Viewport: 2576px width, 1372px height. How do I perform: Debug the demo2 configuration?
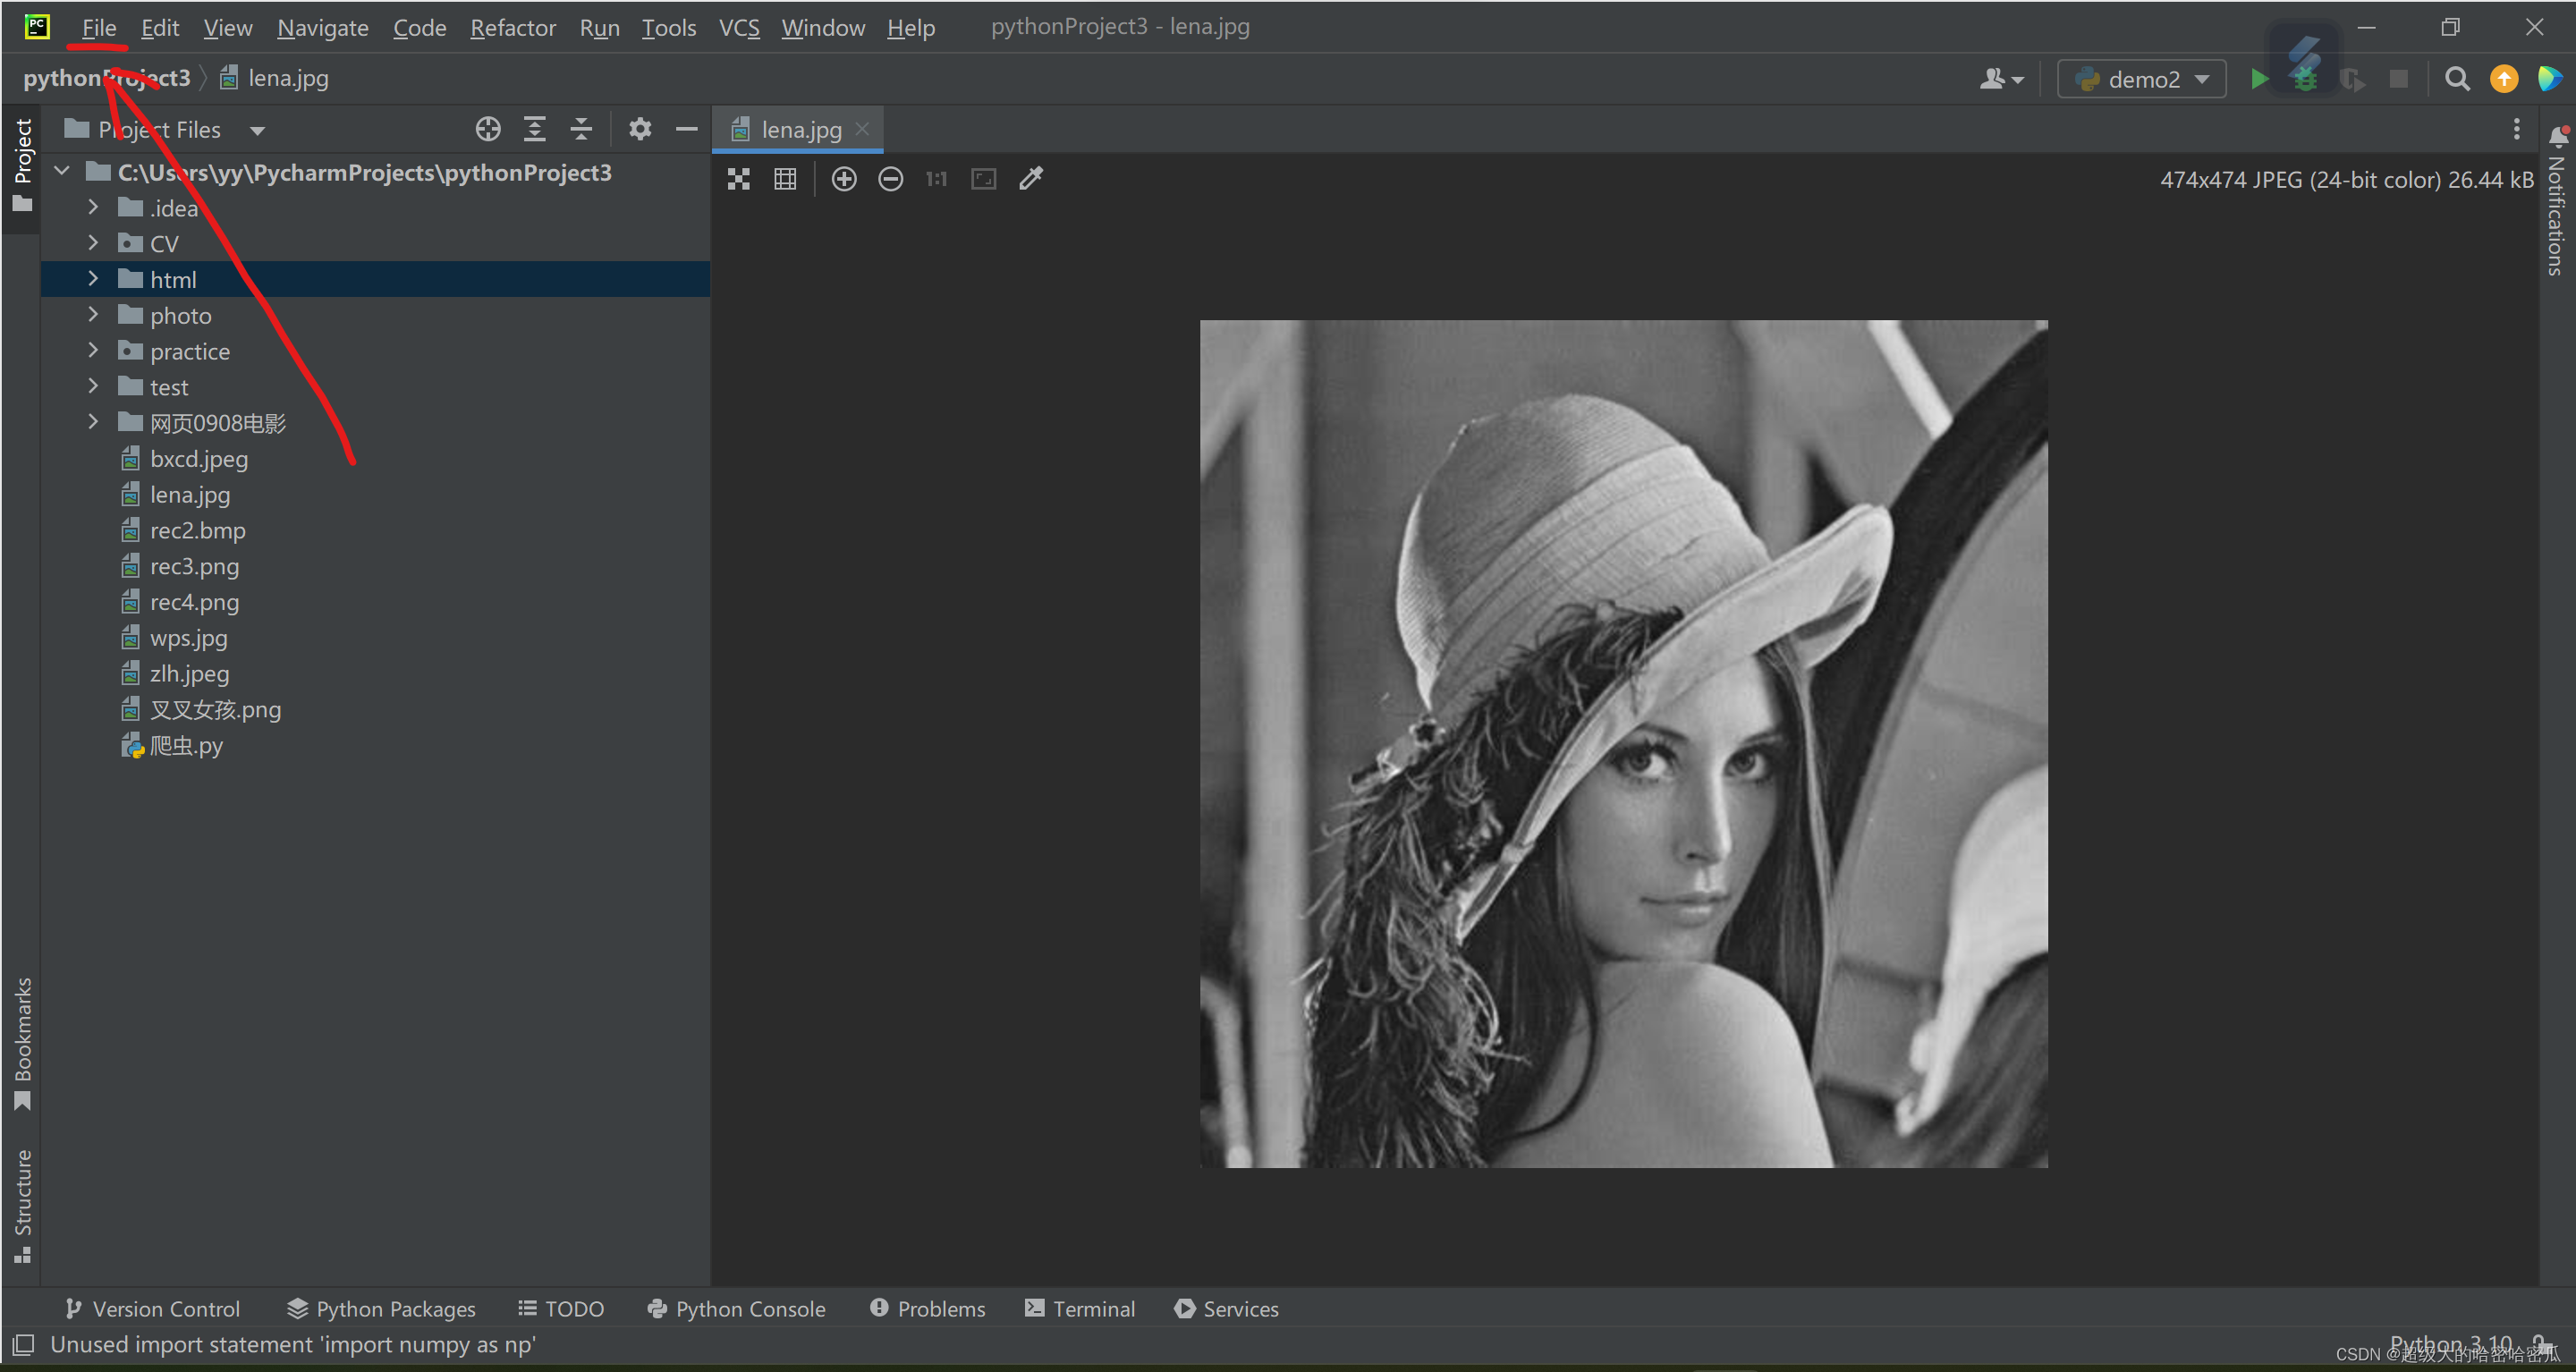pyautogui.click(x=2305, y=79)
